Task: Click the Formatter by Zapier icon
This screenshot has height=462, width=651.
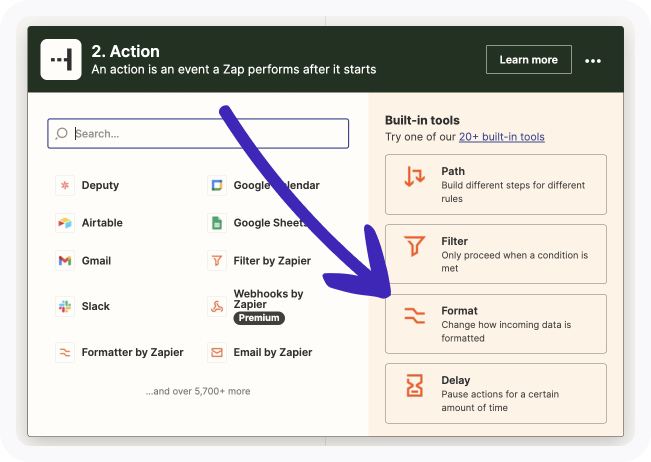Action: pos(65,352)
